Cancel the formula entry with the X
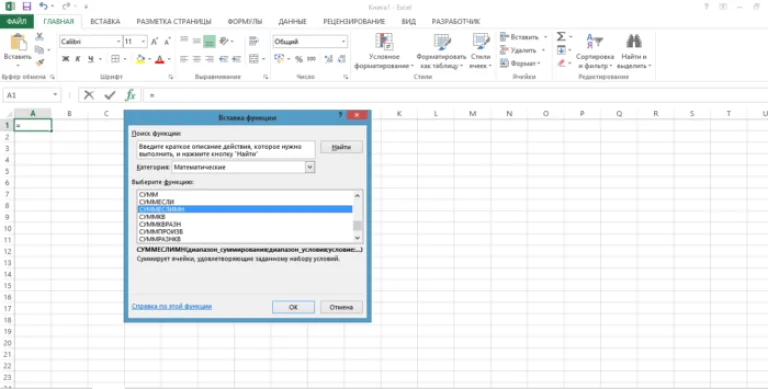This screenshot has height=389, width=768. [89, 95]
